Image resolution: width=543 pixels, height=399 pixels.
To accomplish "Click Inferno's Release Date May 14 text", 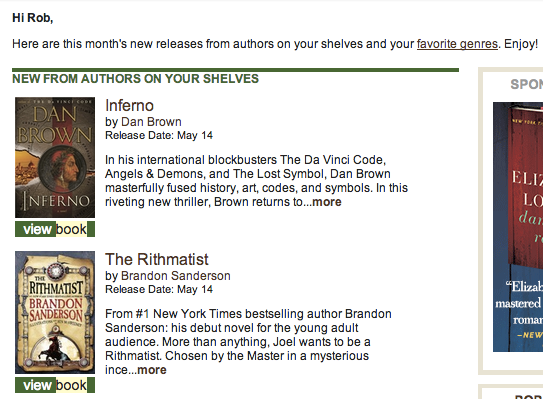I will (159, 135).
